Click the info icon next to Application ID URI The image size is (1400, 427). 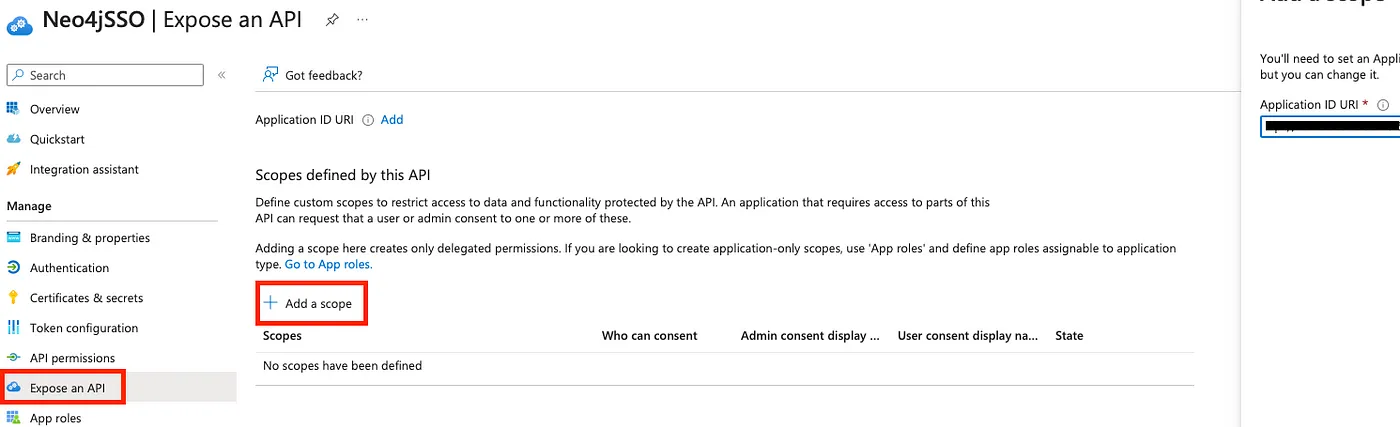368,120
